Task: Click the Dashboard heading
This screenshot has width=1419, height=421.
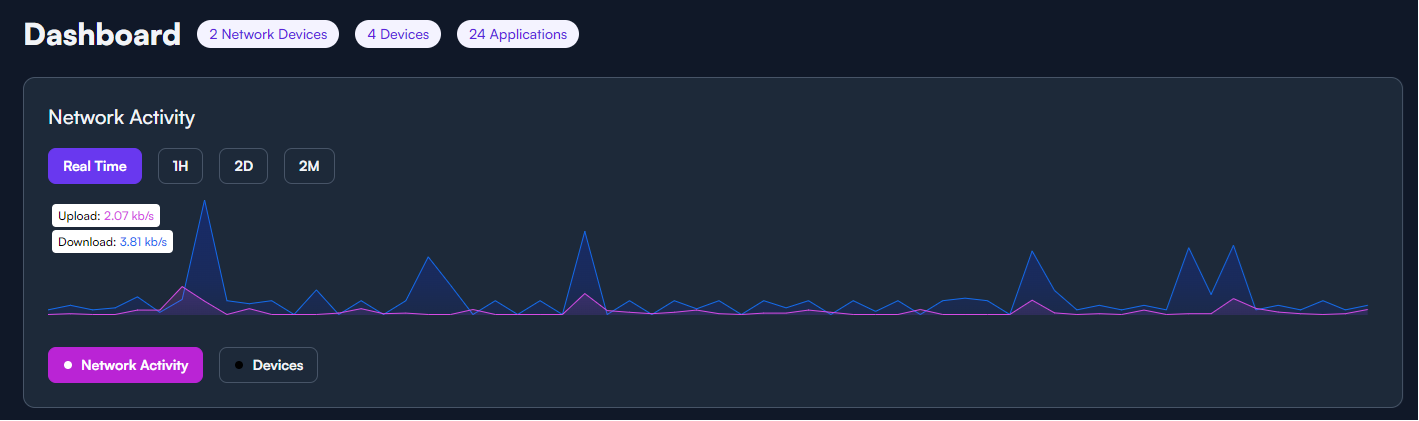Action: tap(102, 34)
